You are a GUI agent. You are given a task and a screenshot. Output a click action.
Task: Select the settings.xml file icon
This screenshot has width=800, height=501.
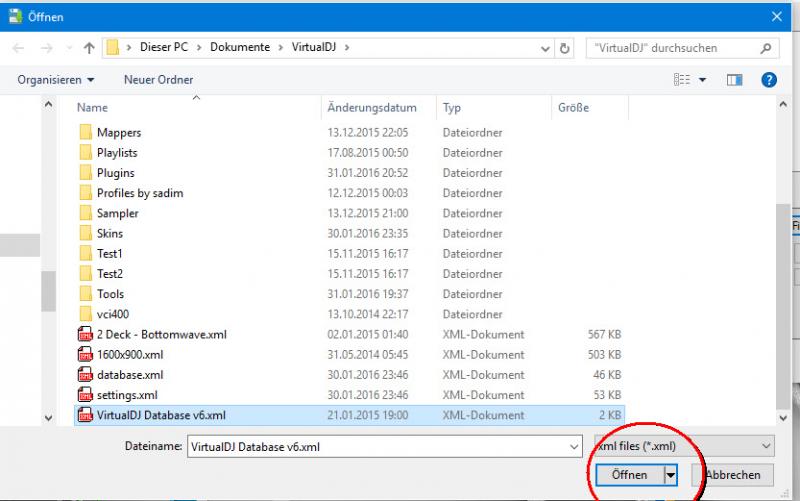pyautogui.click(x=85, y=395)
